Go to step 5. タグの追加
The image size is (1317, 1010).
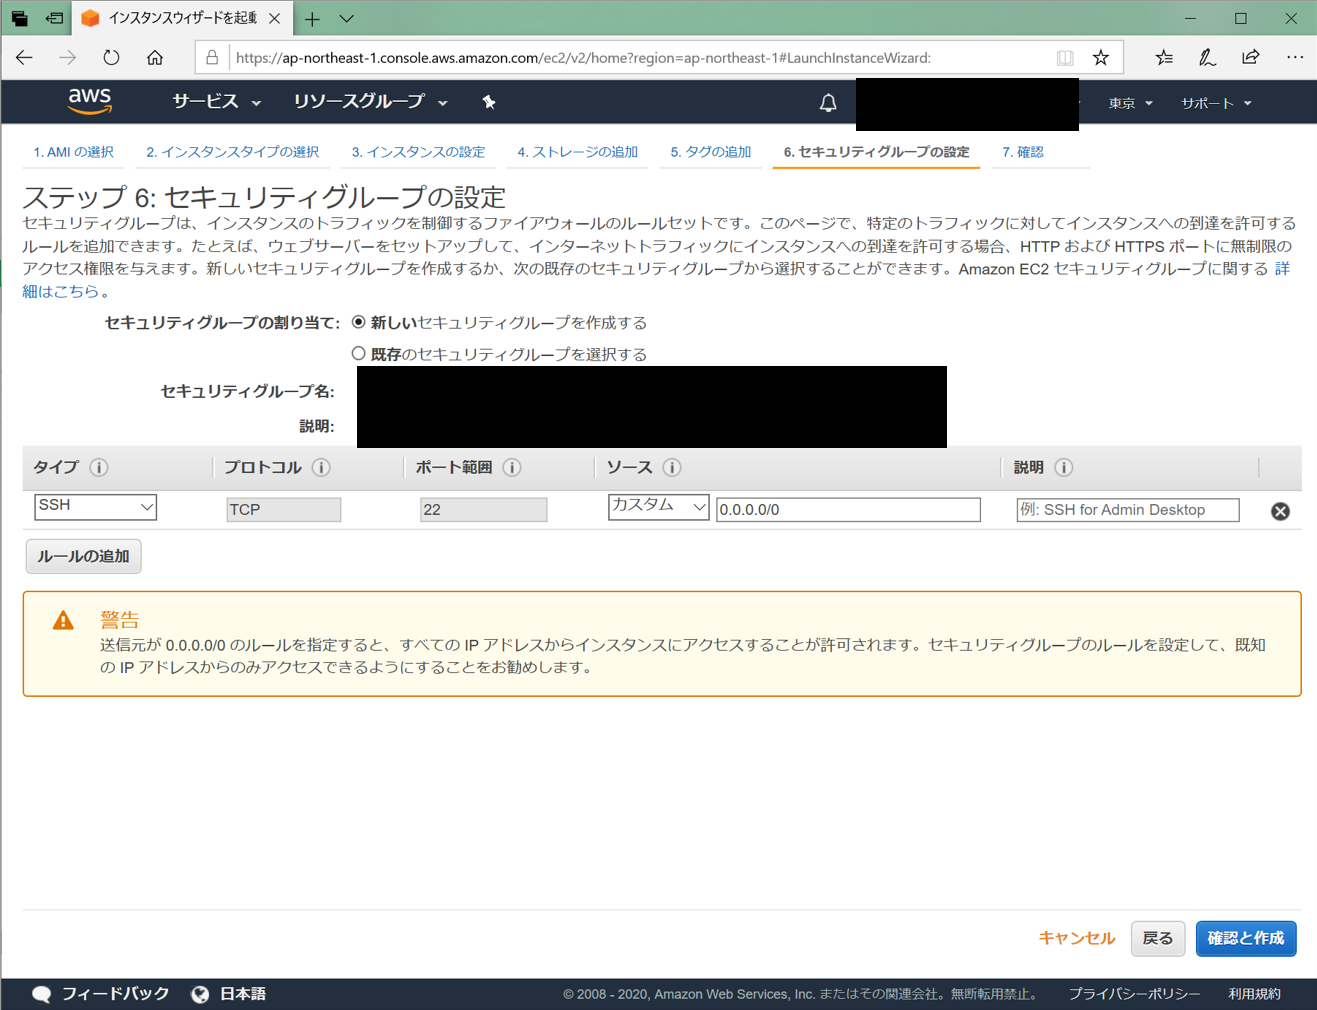pyautogui.click(x=710, y=152)
